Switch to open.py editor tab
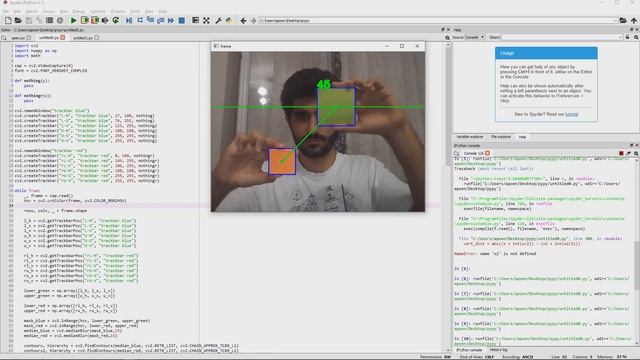 pos(18,38)
